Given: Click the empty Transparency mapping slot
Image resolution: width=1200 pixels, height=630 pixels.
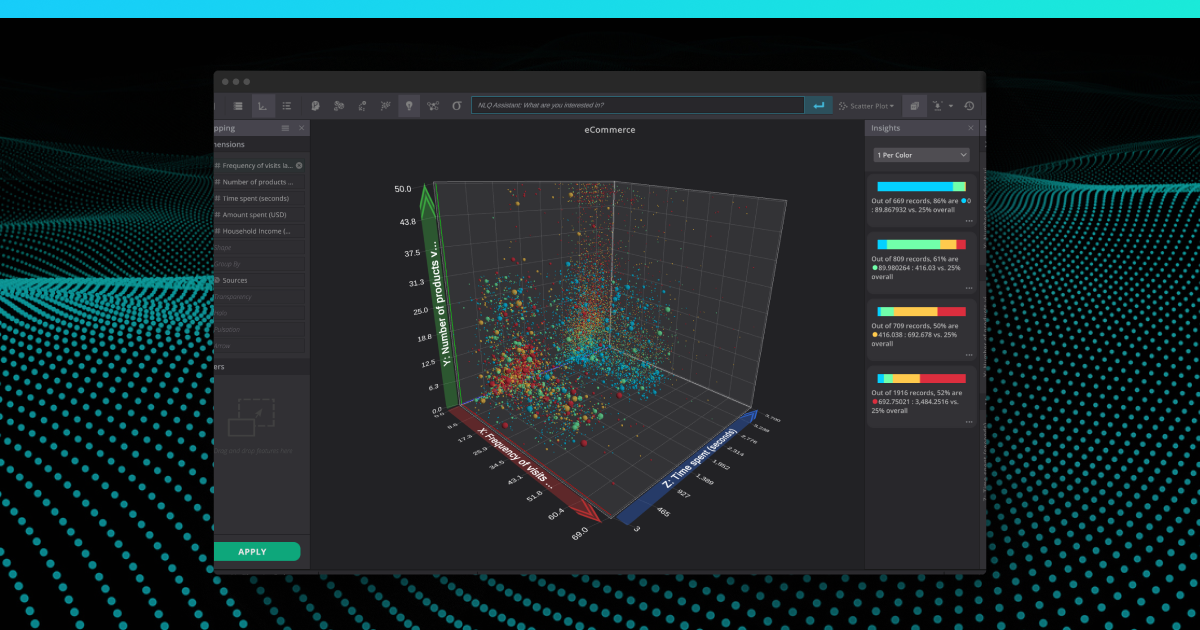Looking at the screenshot, I should tap(259, 297).
